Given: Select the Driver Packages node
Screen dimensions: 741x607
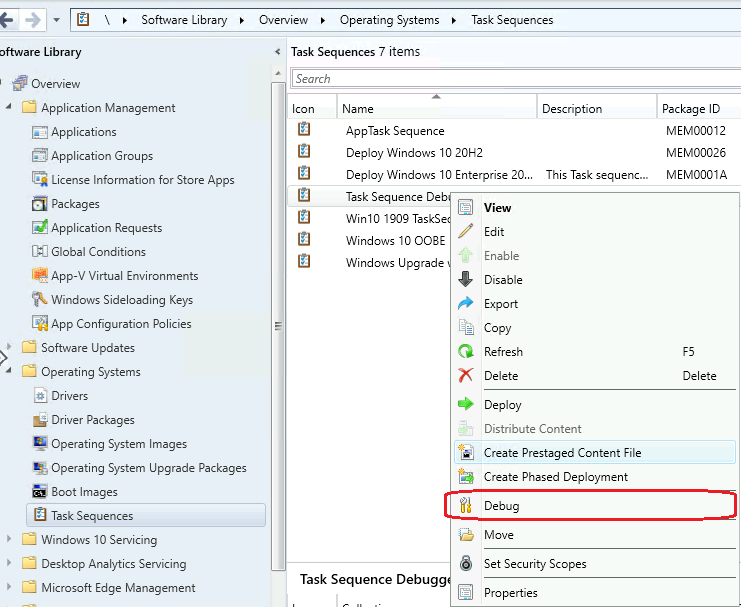Looking at the screenshot, I should (x=93, y=420).
